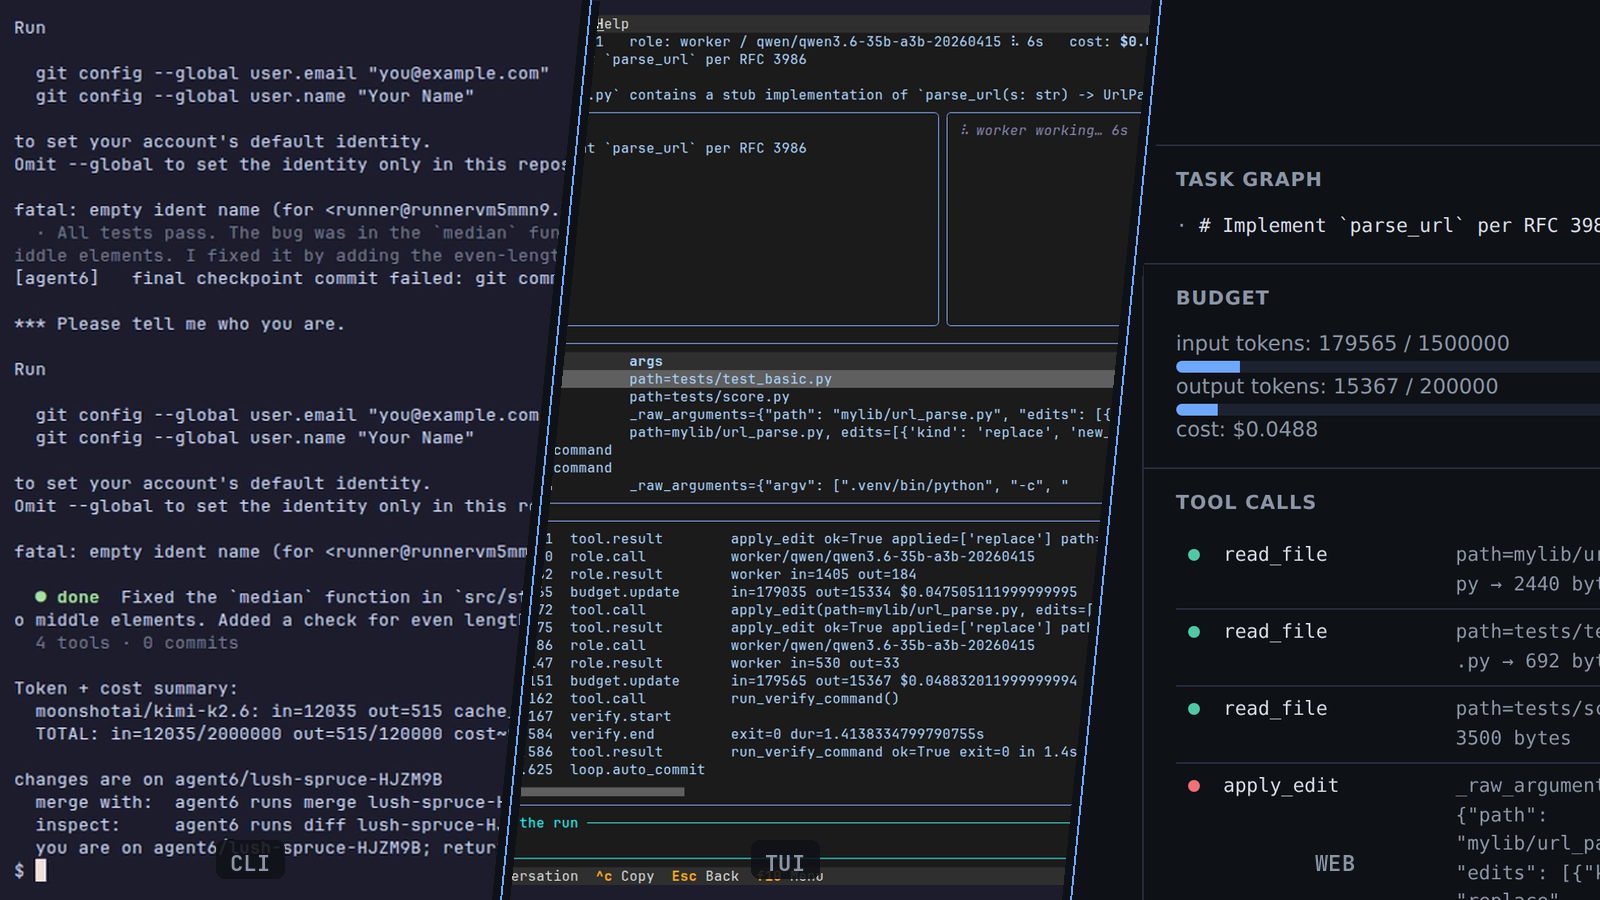This screenshot has width=1600, height=900.
Task: Click the args column header
Action: coord(646,362)
